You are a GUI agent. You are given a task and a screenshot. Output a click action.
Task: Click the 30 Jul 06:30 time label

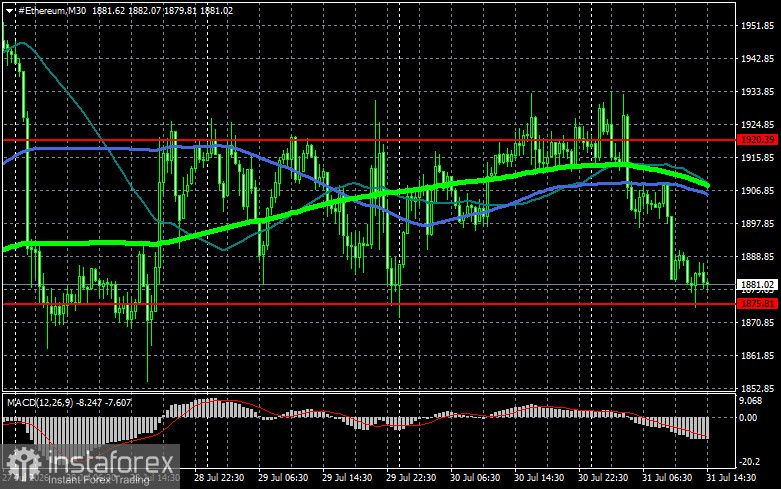pyautogui.click(x=475, y=478)
